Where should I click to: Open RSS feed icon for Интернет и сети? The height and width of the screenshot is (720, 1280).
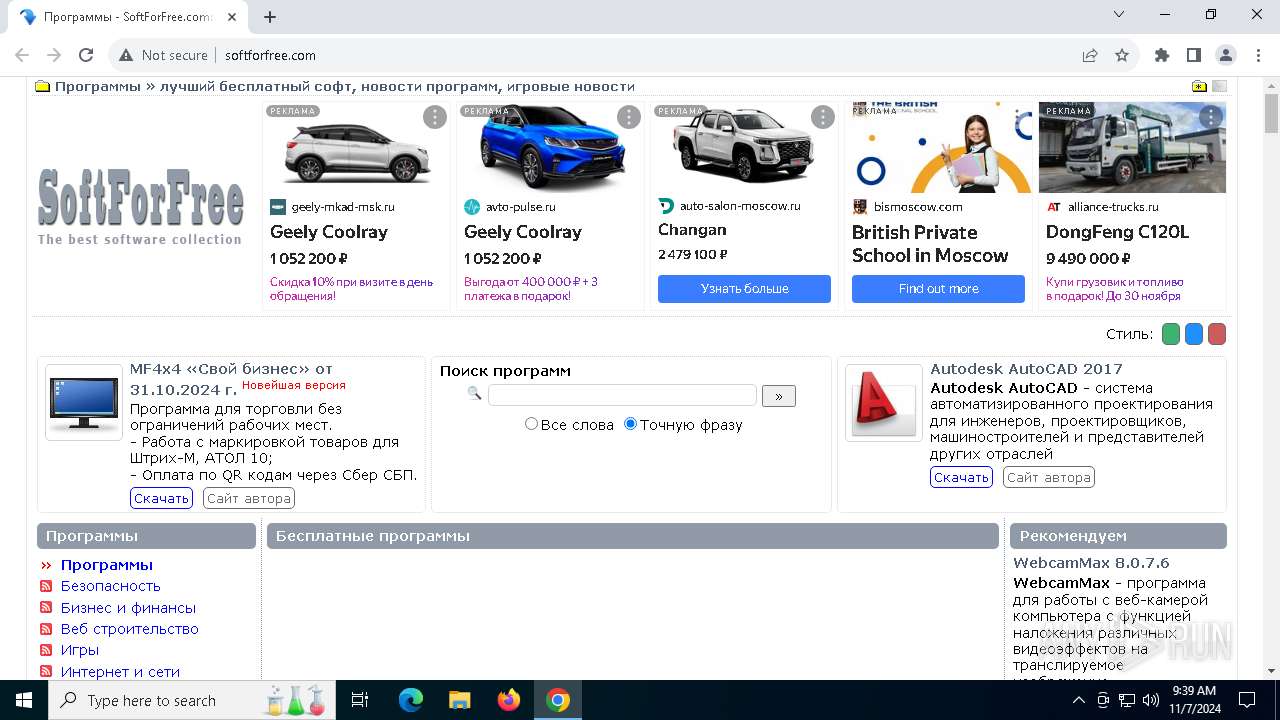(x=45, y=672)
